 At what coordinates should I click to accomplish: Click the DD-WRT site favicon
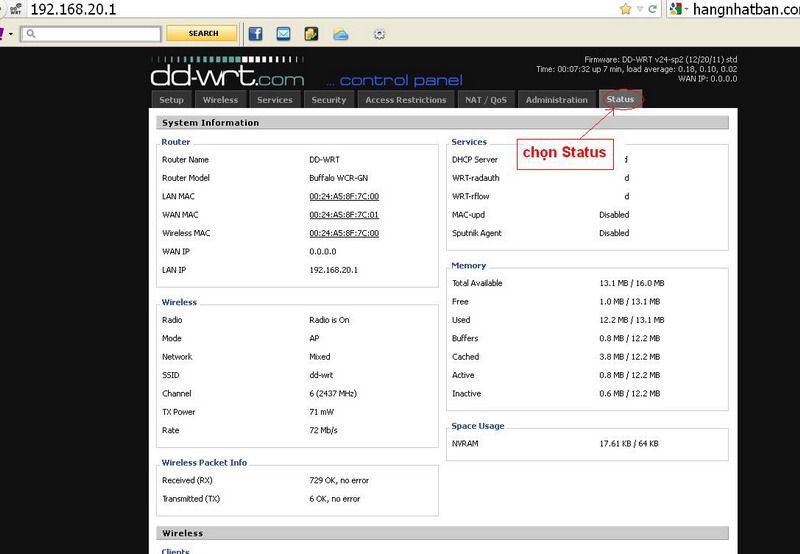(16, 9)
